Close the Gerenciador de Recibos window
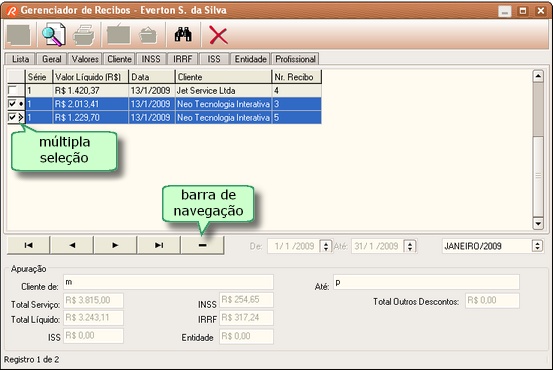The image size is (553, 370). click(x=541, y=11)
